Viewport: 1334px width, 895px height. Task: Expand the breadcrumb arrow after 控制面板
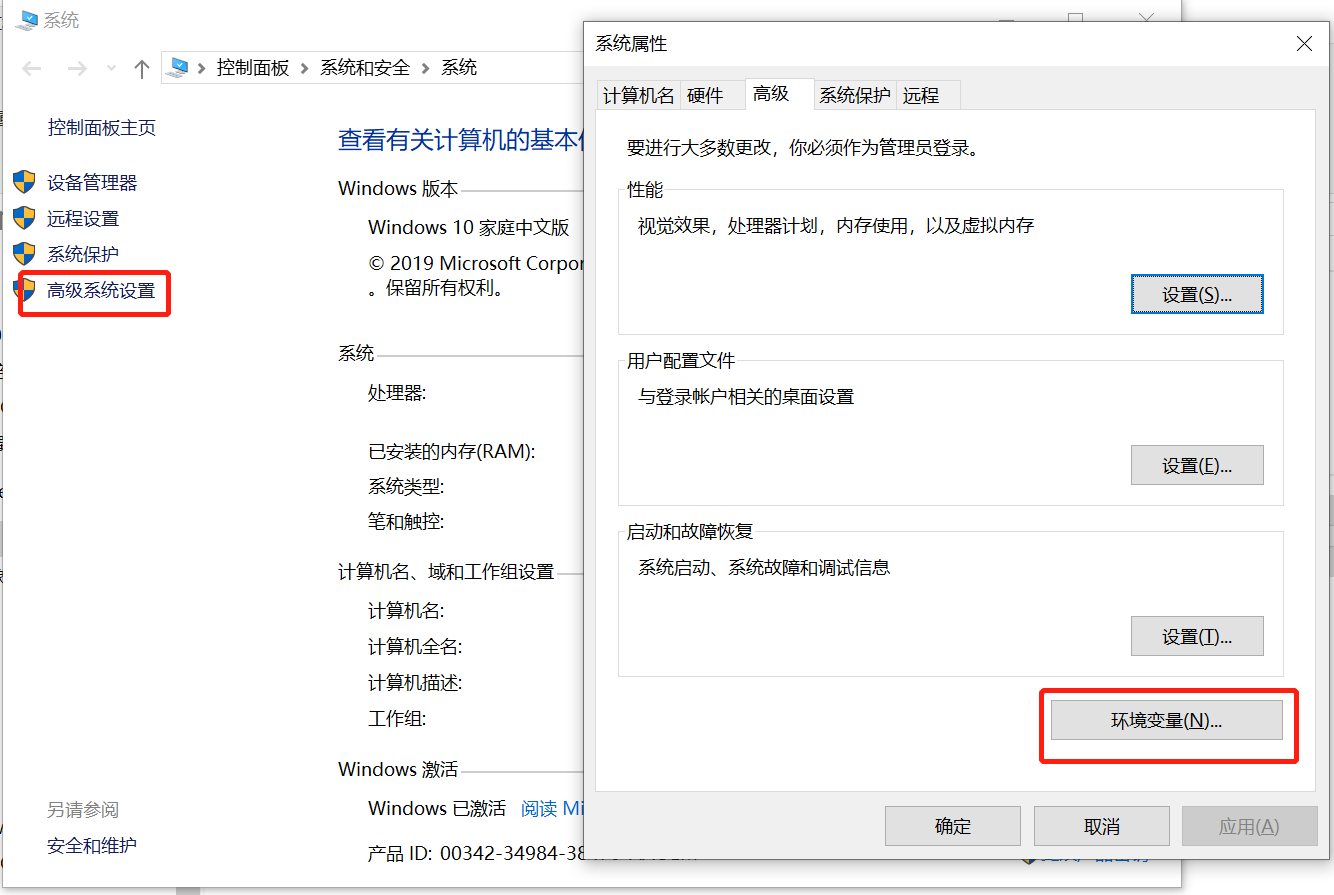(x=305, y=67)
